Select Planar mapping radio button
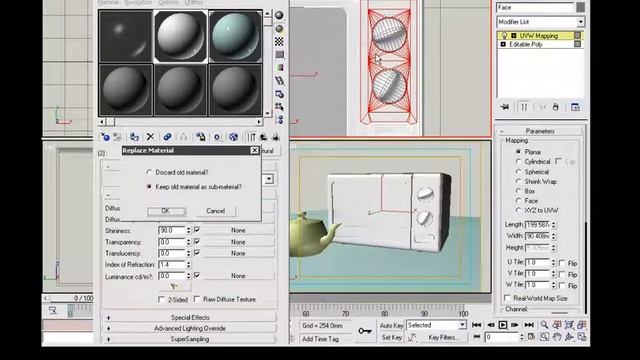Image resolution: width=640 pixels, height=360 pixels. [x=518, y=151]
